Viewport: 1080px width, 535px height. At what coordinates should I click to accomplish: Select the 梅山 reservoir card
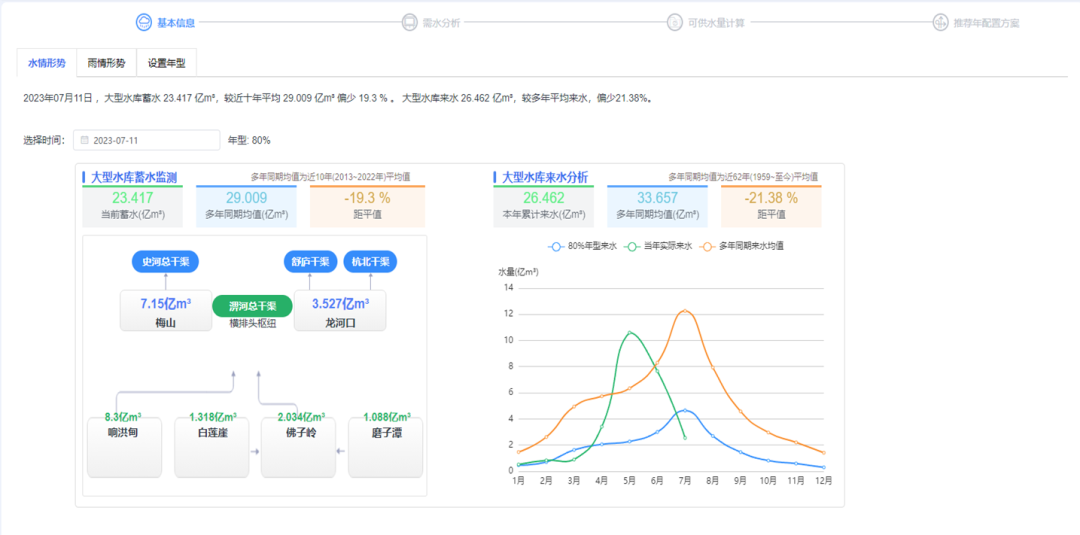(166, 311)
